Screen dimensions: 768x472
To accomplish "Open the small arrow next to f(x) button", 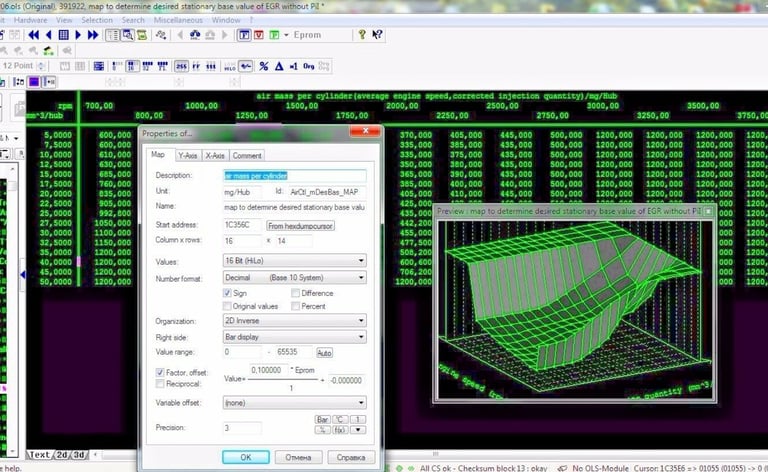I will [x=359, y=430].
